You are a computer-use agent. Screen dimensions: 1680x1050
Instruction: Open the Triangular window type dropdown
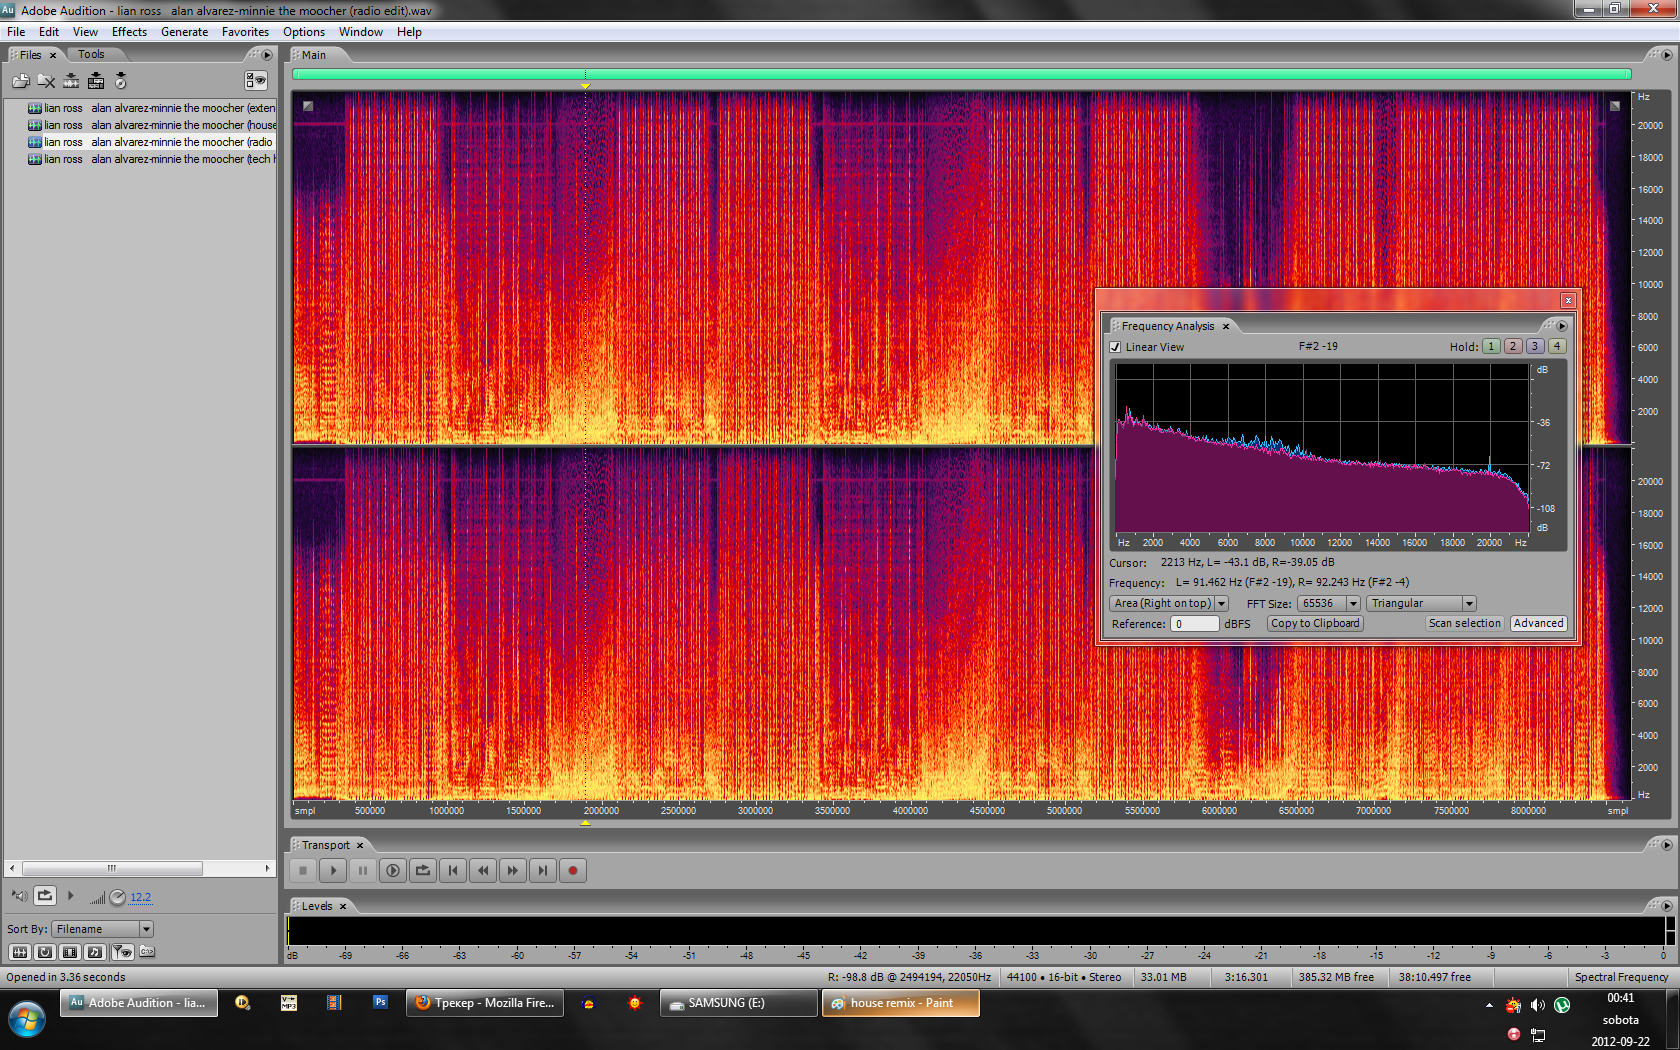[1469, 604]
